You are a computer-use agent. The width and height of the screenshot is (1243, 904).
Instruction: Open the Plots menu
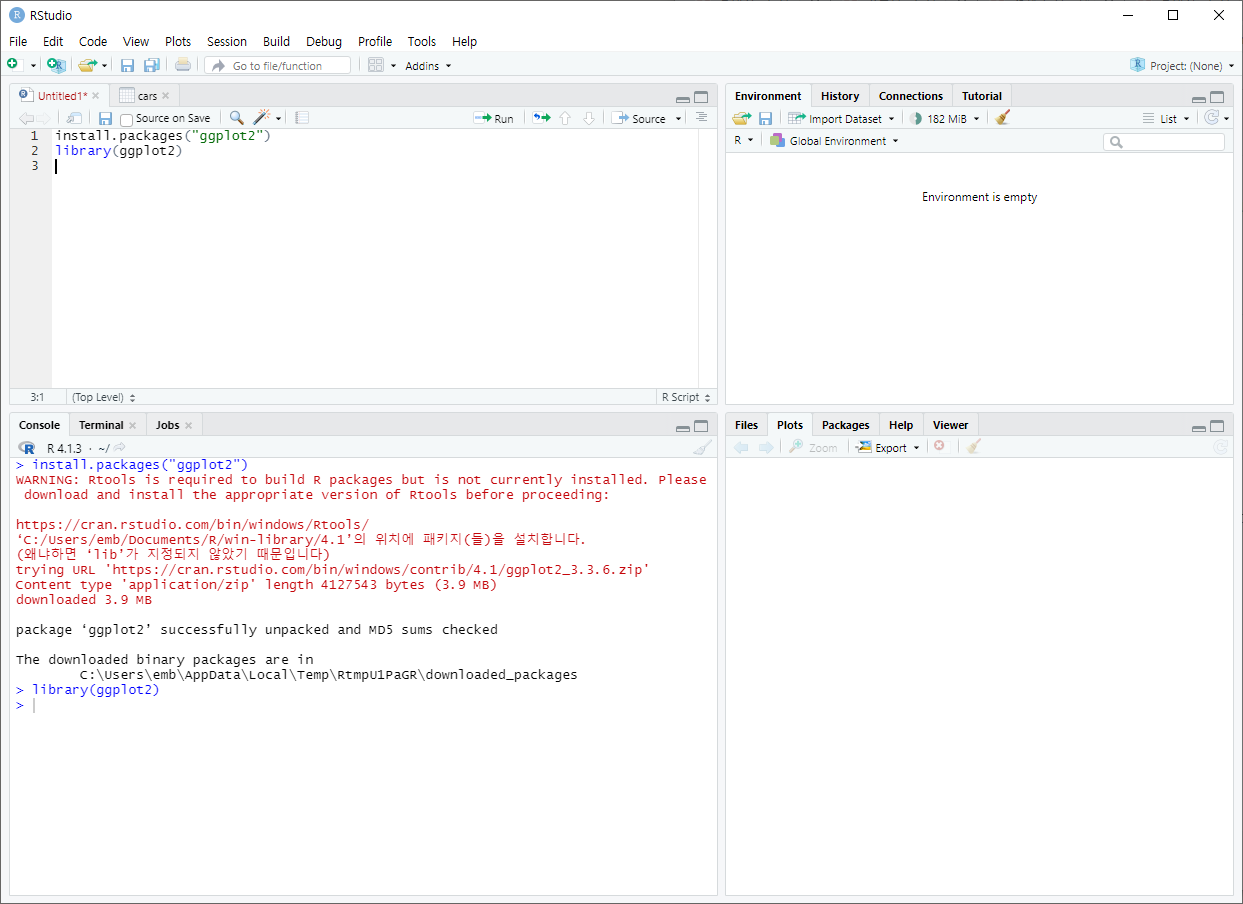click(178, 41)
